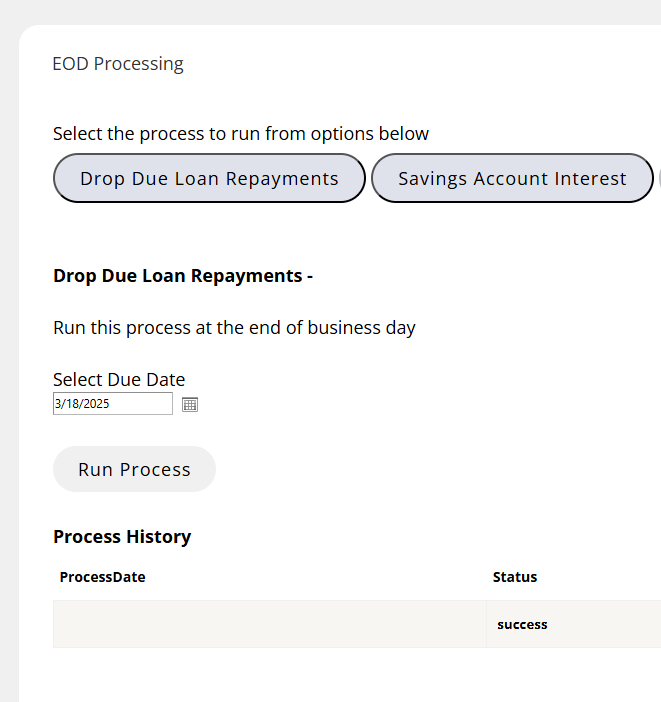Click the end of business day instruction text
661x702 pixels.
(234, 328)
